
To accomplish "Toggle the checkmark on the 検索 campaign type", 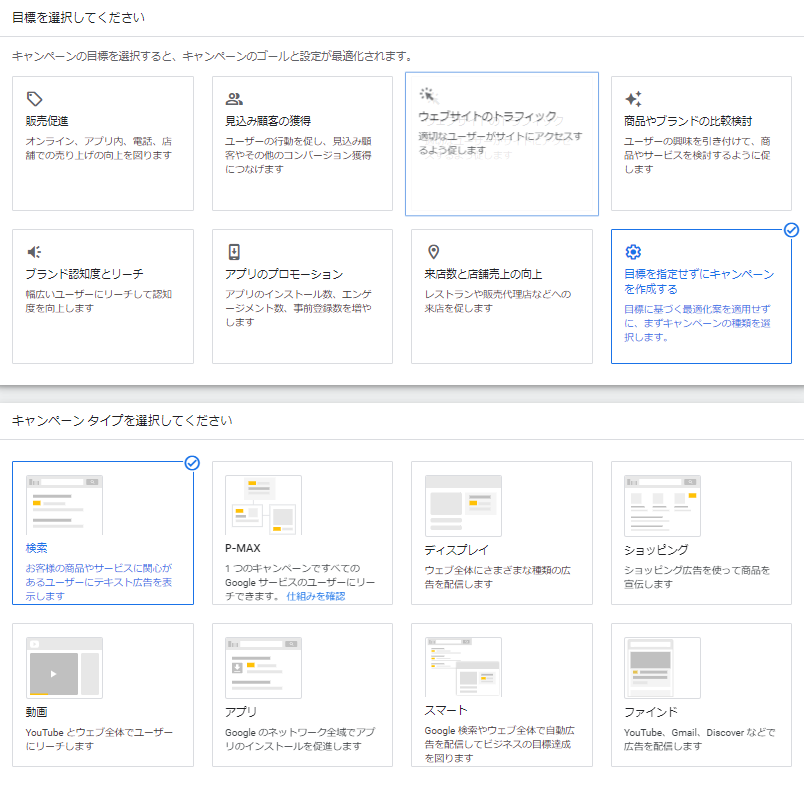I will [x=192, y=462].
